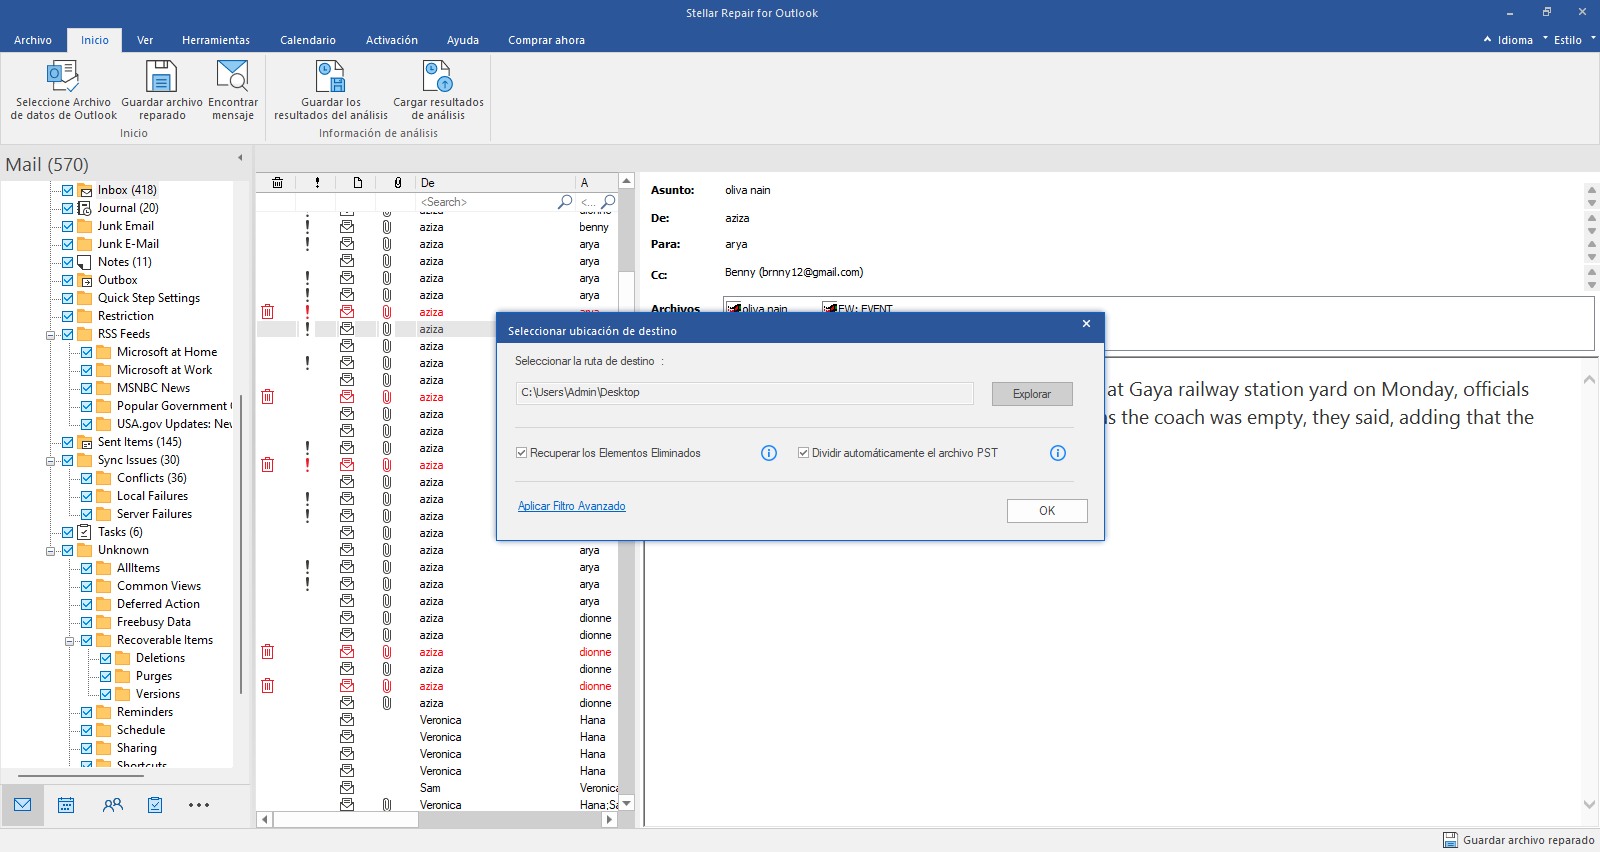Click Guardar archivo reparado status bar icon
The height and width of the screenshot is (852, 1600).
tap(1450, 840)
